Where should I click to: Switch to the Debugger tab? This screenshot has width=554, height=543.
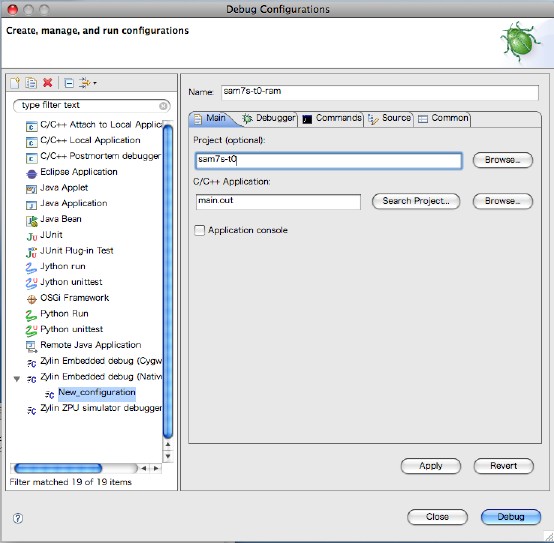(x=269, y=118)
